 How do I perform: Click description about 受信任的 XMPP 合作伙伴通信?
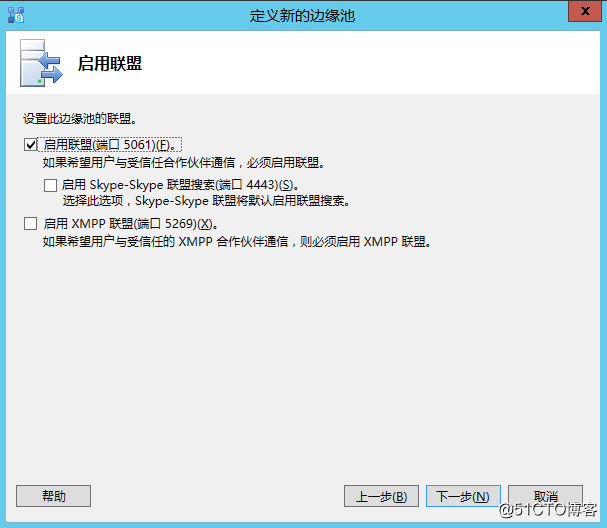[x=237, y=242]
